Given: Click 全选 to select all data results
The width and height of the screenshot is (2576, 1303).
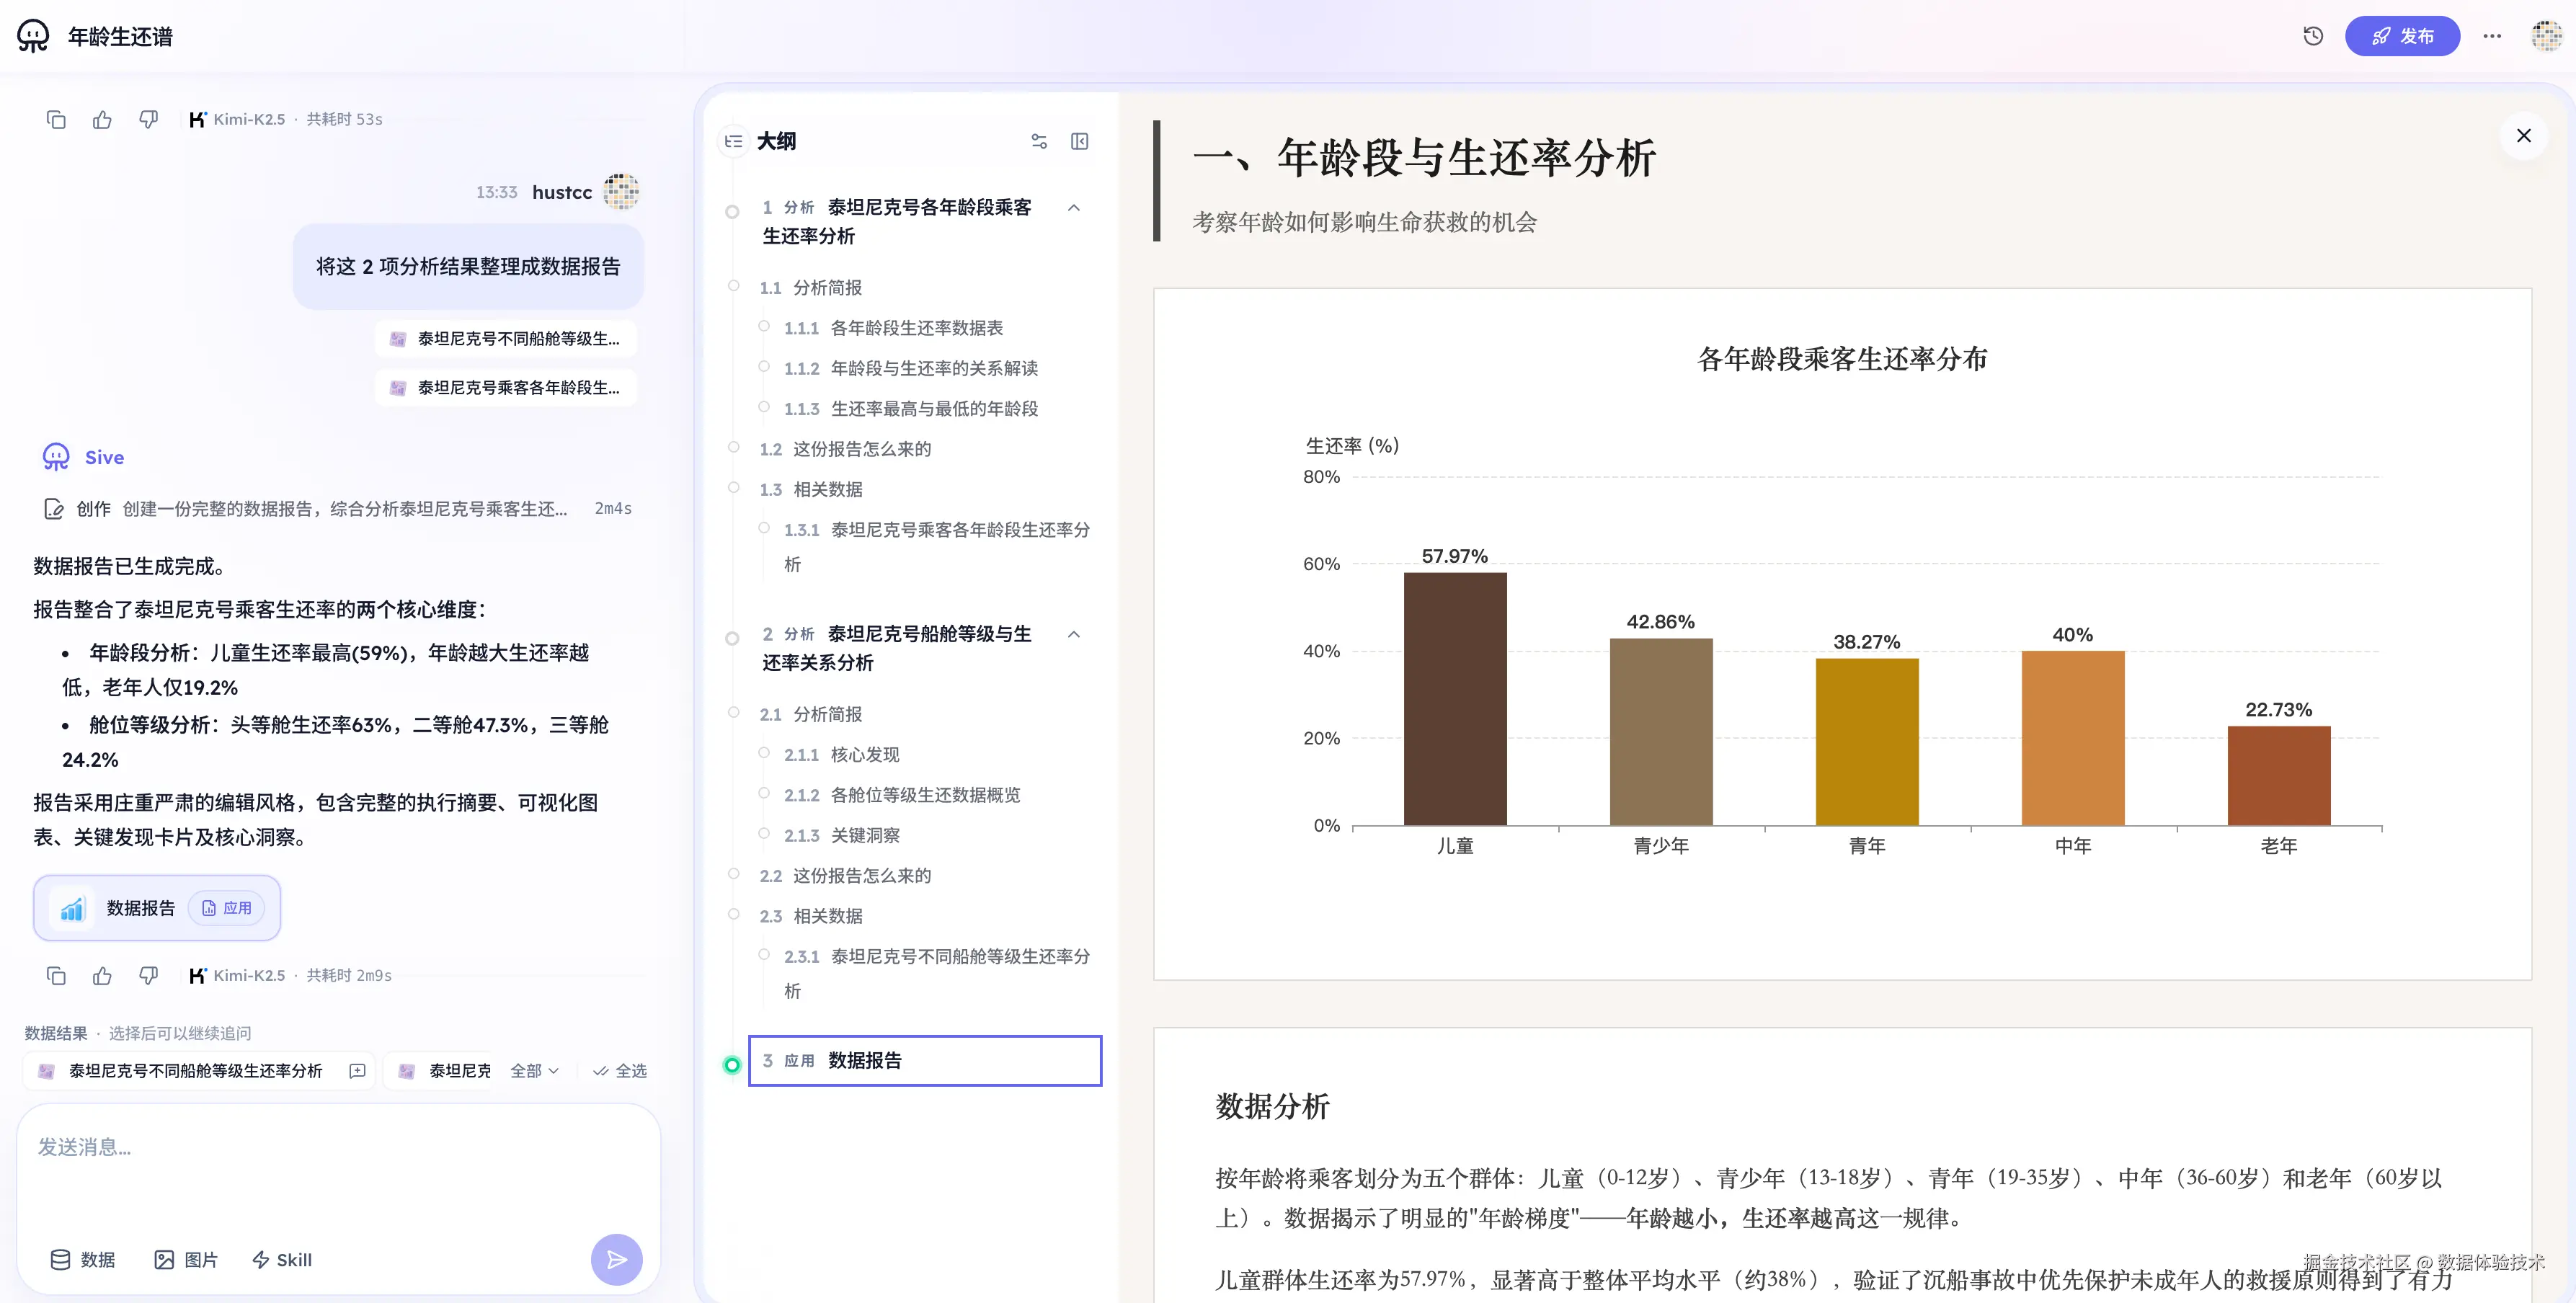Looking at the screenshot, I should click(620, 1070).
